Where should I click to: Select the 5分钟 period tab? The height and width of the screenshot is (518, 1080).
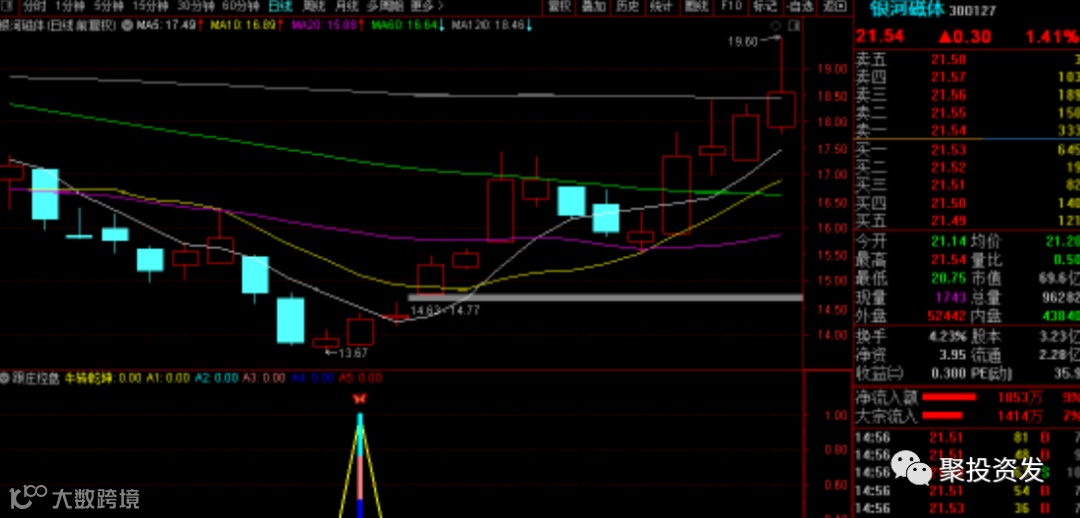(x=110, y=6)
